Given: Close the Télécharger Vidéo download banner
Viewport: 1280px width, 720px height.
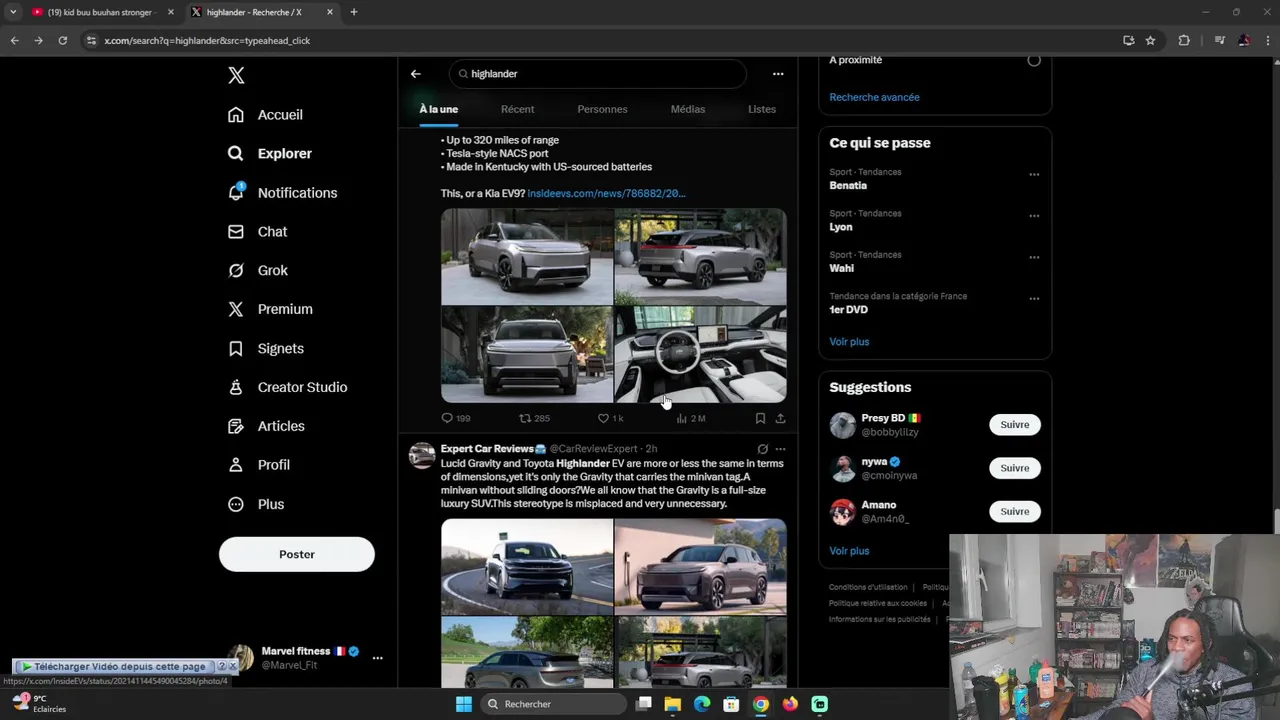Looking at the screenshot, I should click(x=233, y=666).
